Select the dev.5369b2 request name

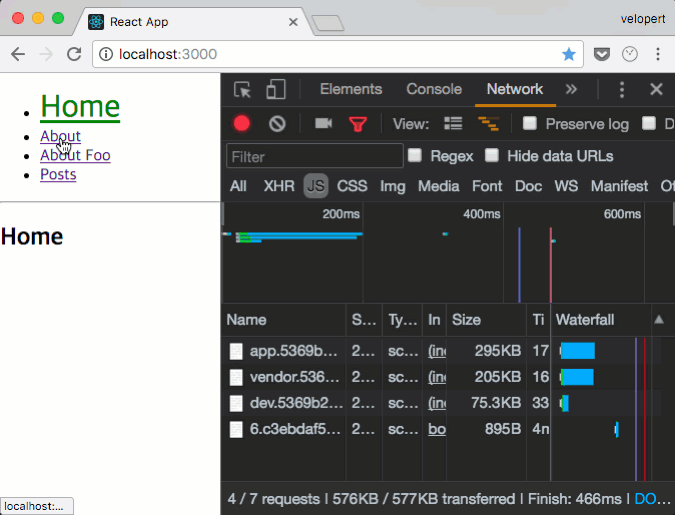pos(296,403)
